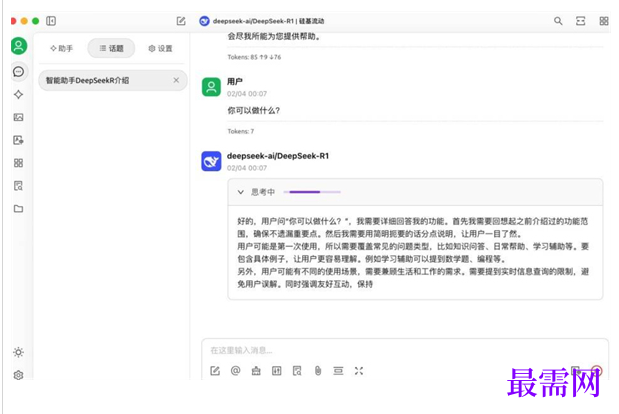
Task: Open the files folder in the sidebar
Action: pos(19,208)
